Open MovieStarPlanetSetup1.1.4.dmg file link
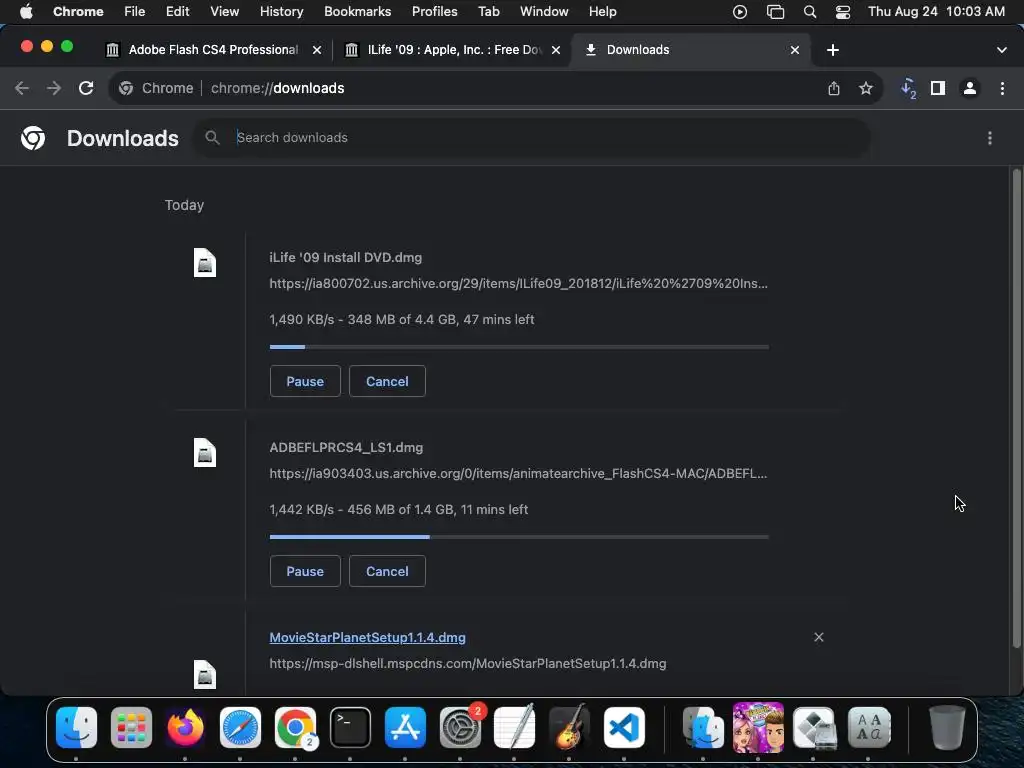1024x768 pixels. coord(368,637)
